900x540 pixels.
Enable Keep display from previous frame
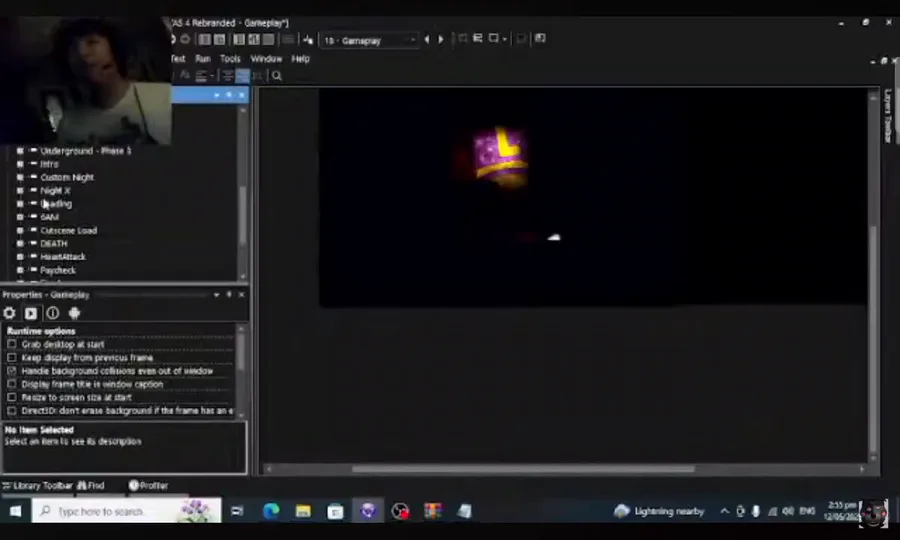tap(11, 357)
